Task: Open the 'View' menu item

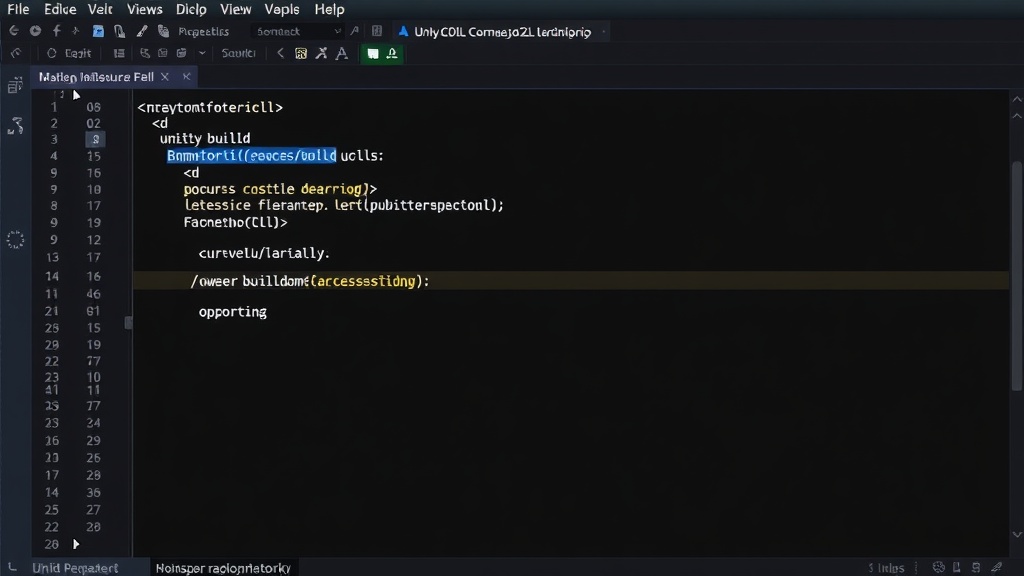Action: click(x=236, y=9)
